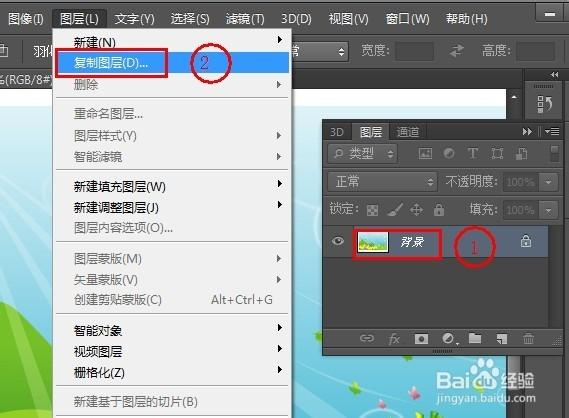
Task: Filter layers by pixel layers icon
Action: point(425,153)
